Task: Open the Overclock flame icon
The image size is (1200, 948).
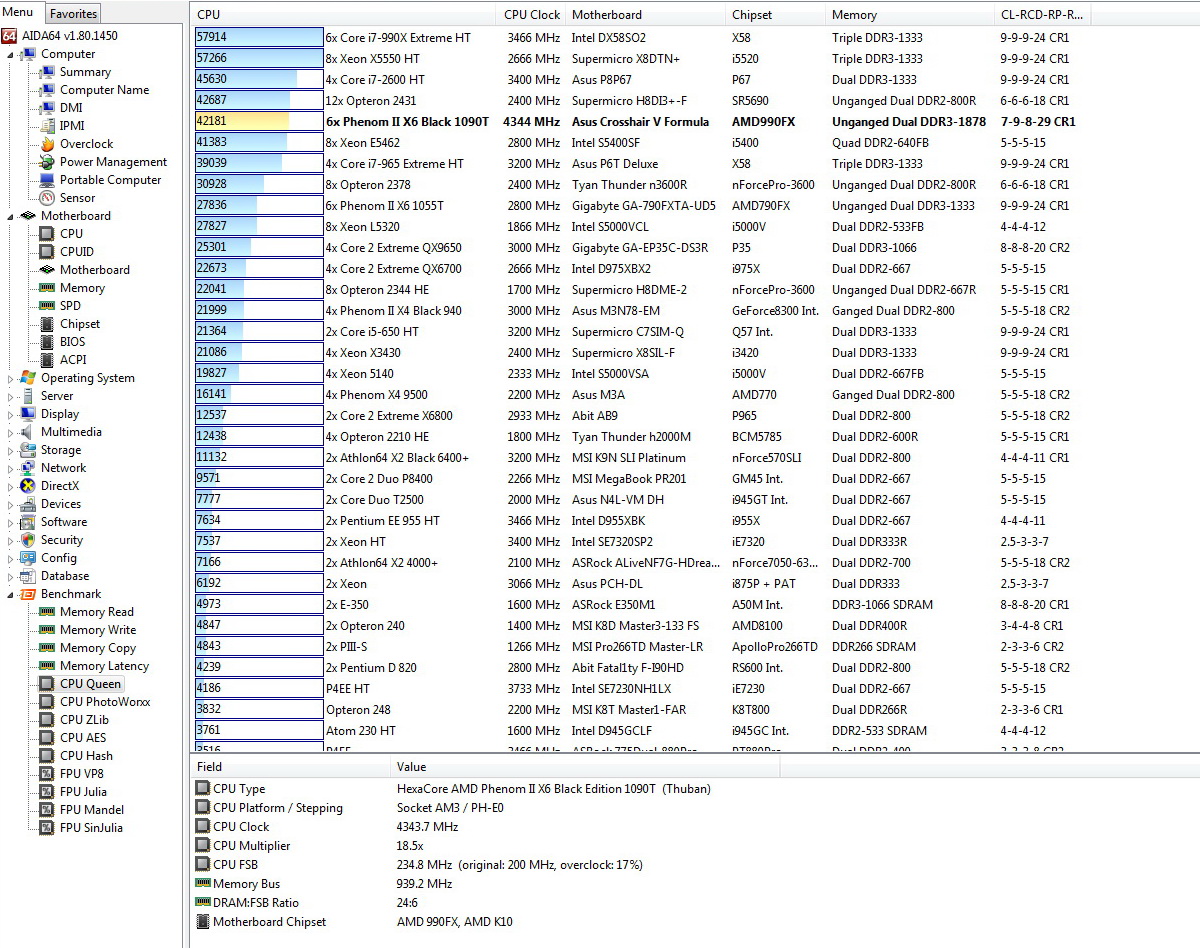Action: [47, 144]
